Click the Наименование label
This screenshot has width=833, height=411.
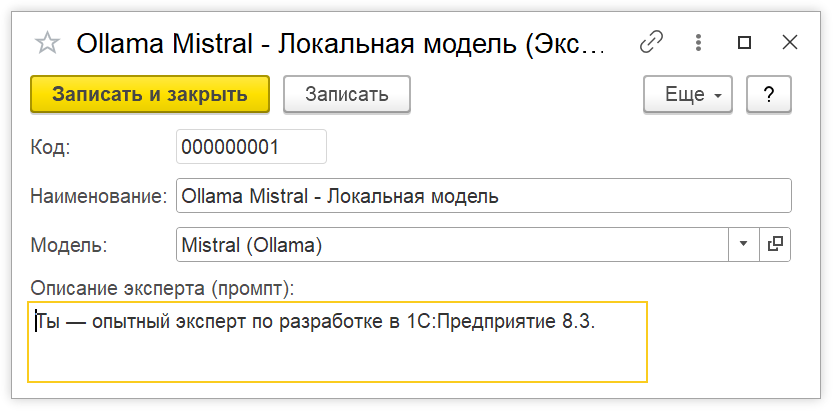click(98, 196)
